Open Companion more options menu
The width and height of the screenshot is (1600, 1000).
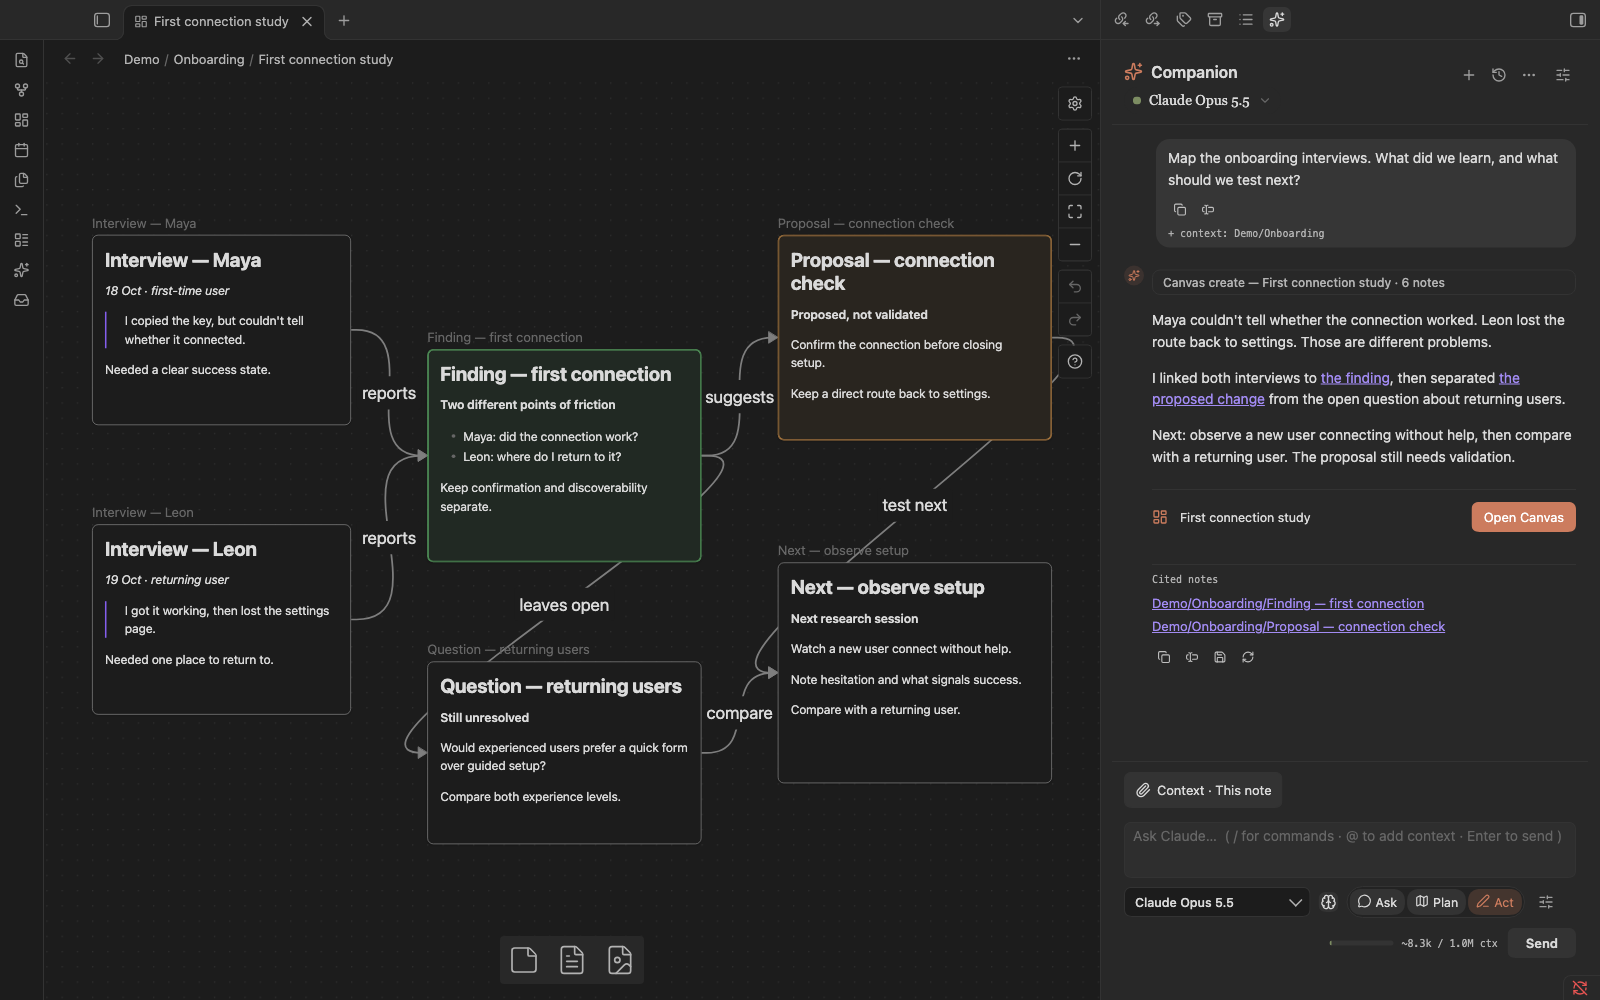(x=1529, y=75)
